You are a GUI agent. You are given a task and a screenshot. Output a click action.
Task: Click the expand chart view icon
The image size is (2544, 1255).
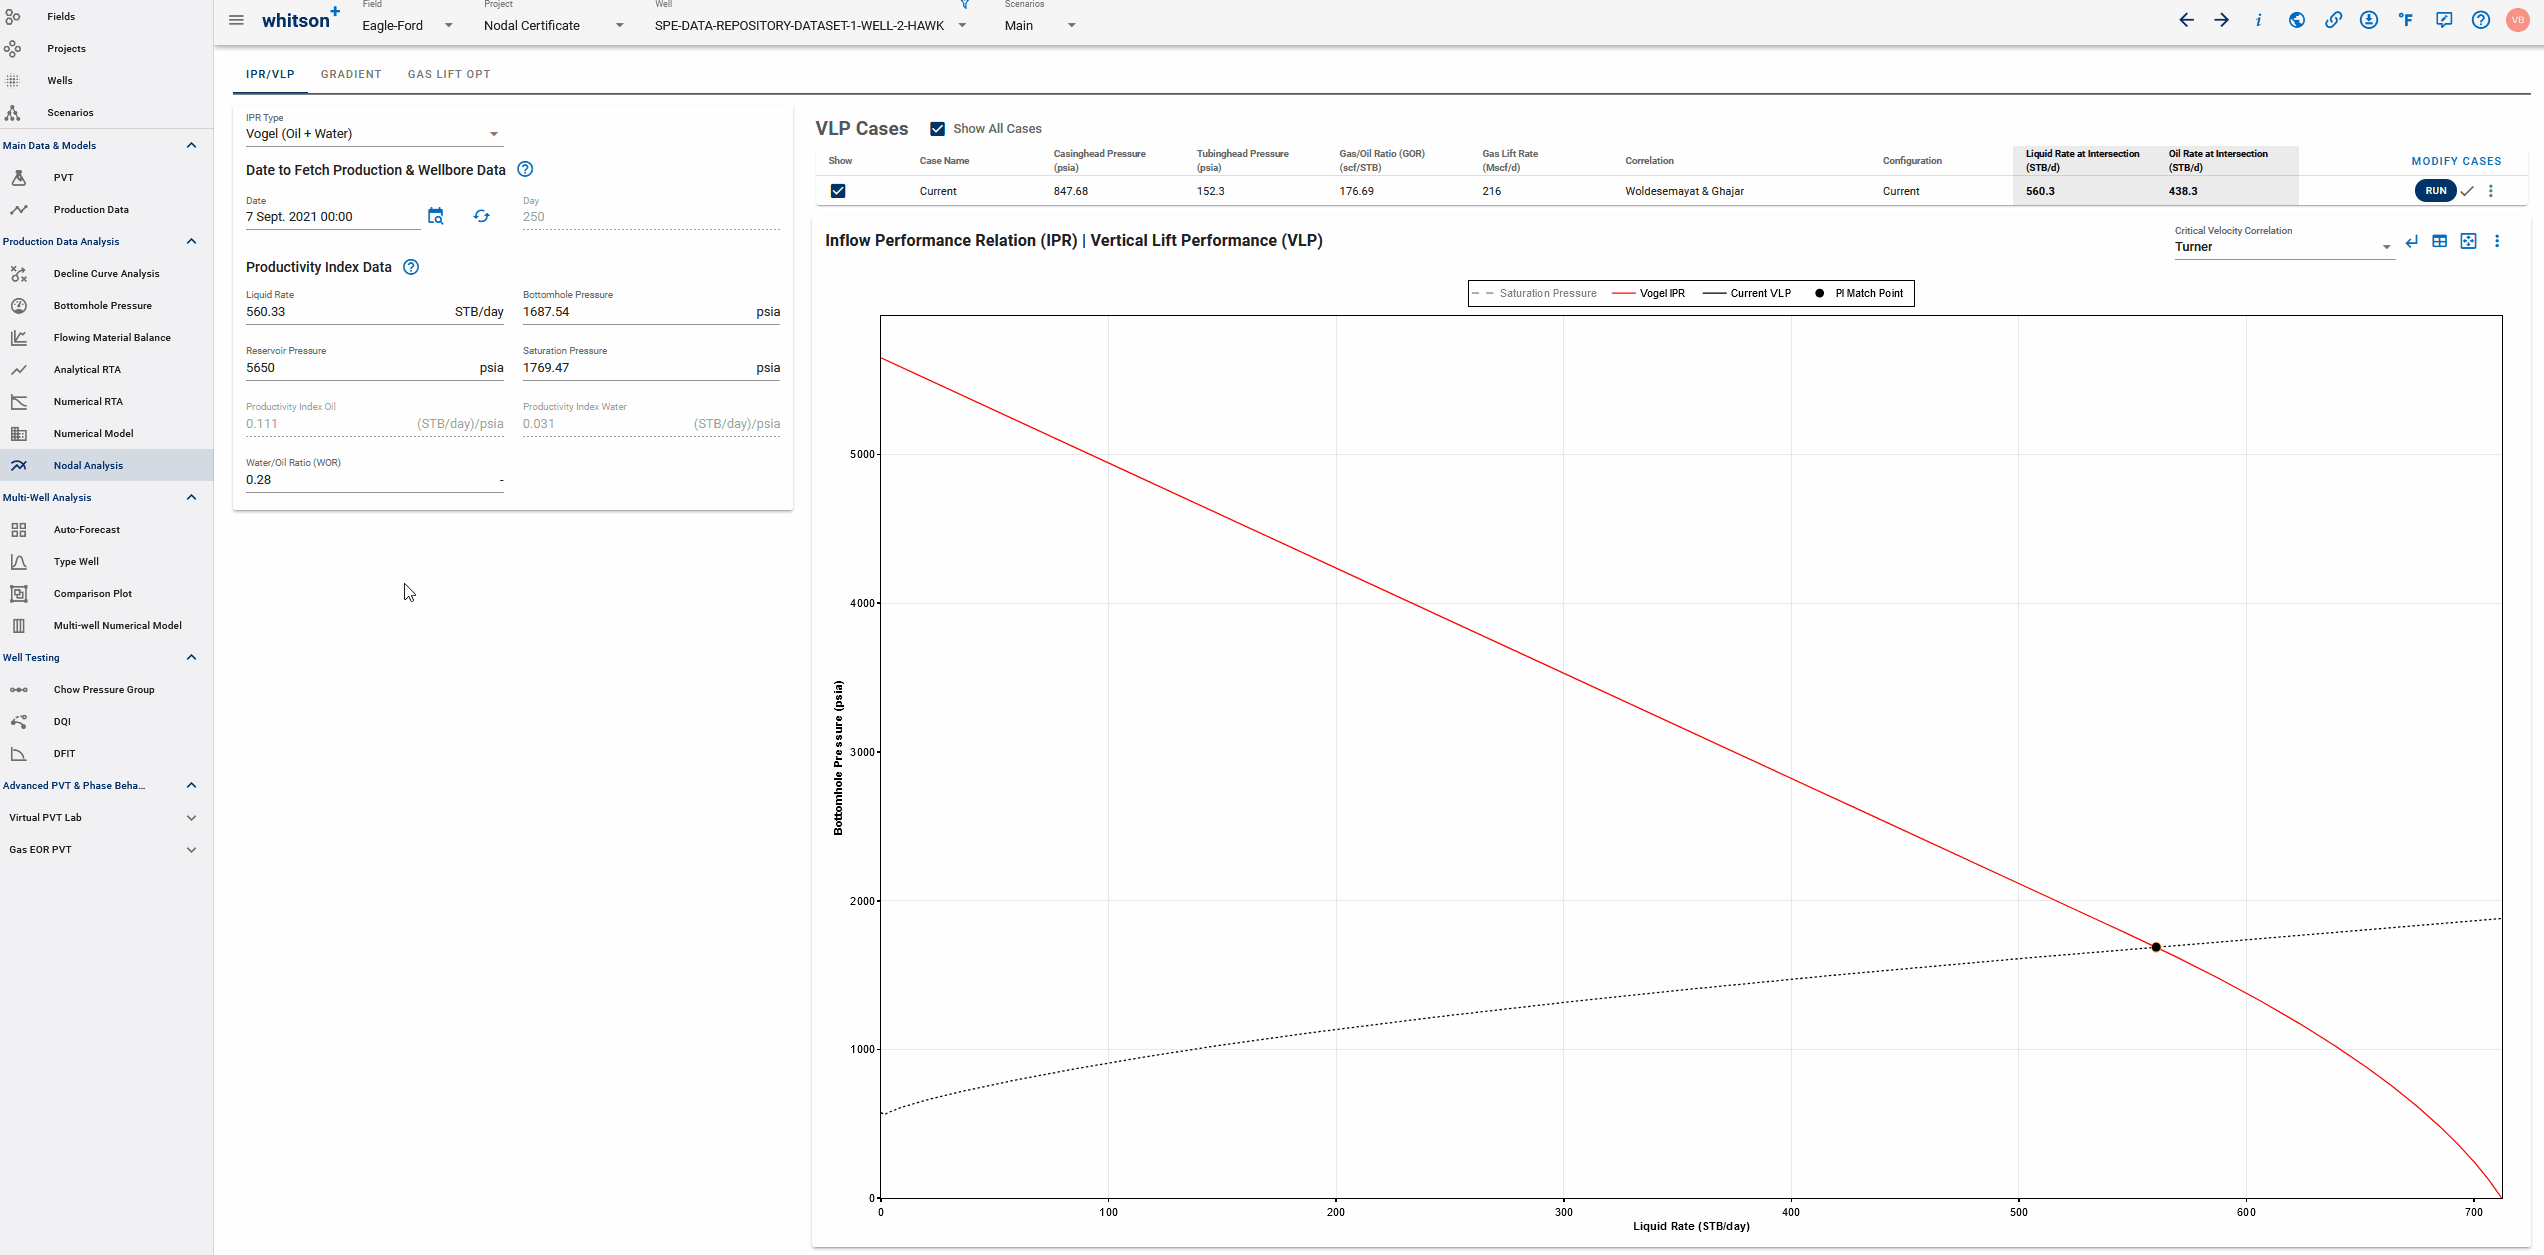pos(2469,242)
